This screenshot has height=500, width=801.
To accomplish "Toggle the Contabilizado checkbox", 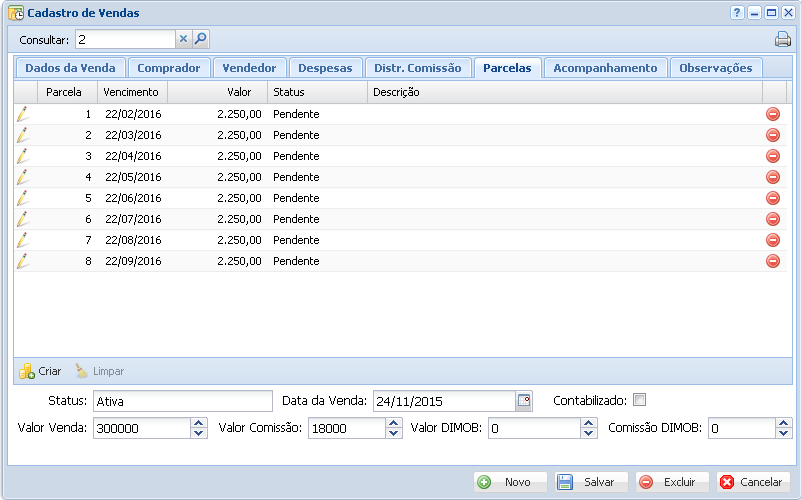I will [x=640, y=400].
